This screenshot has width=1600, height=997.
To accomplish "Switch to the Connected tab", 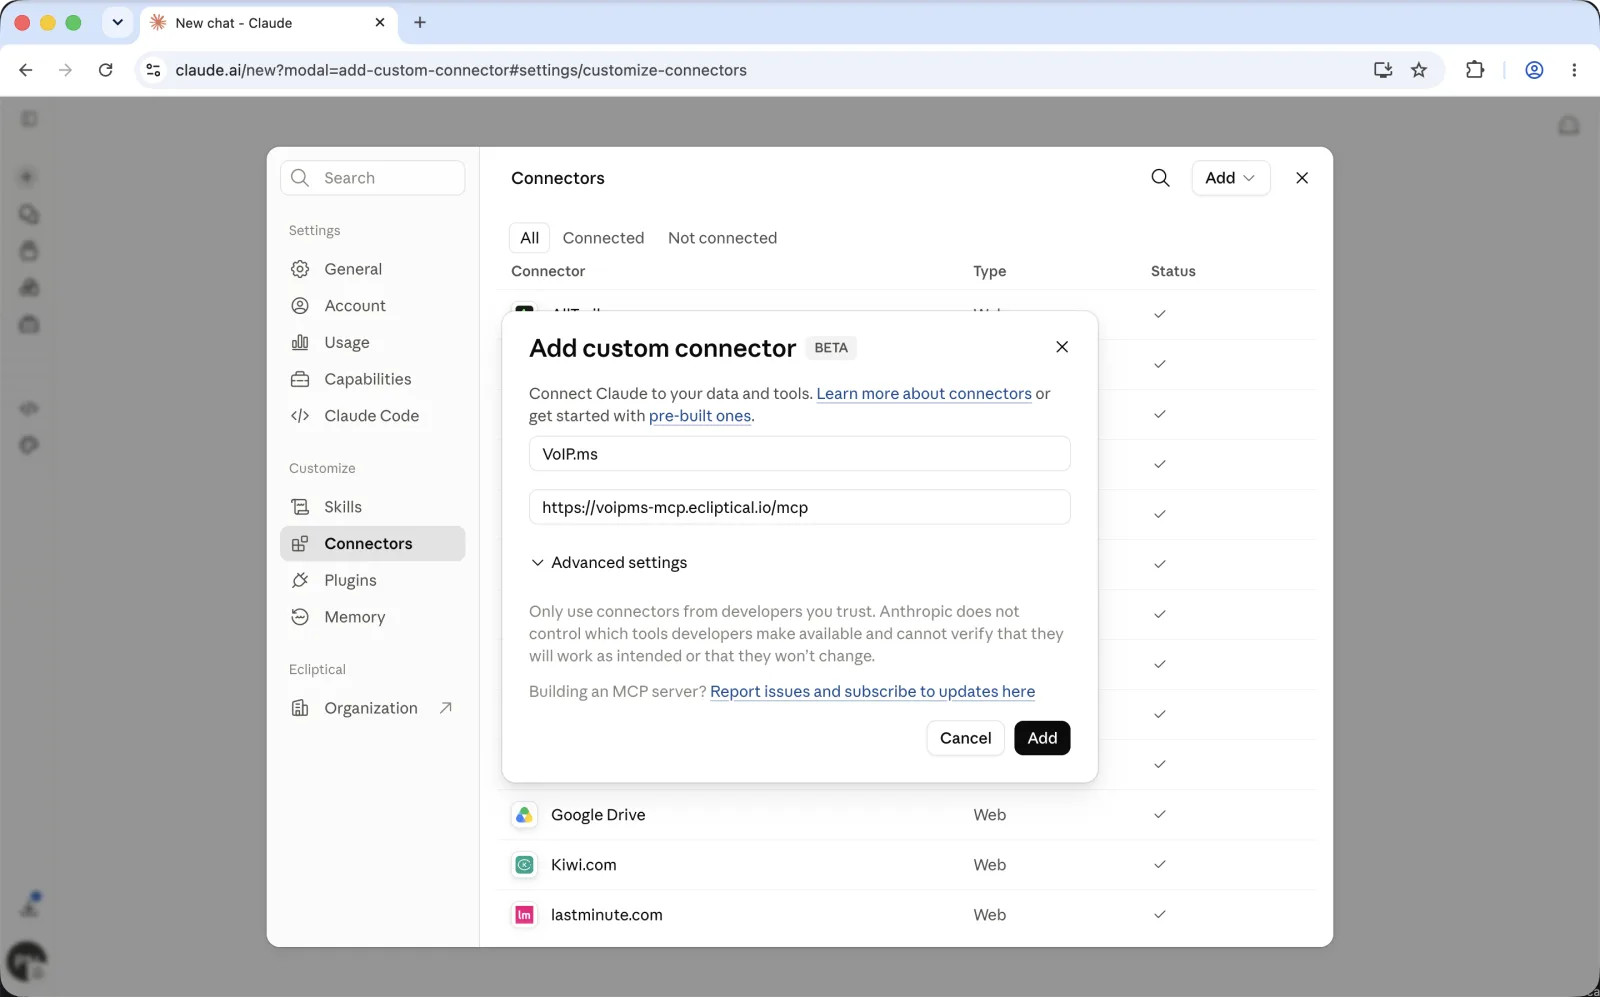I will pos(603,238).
